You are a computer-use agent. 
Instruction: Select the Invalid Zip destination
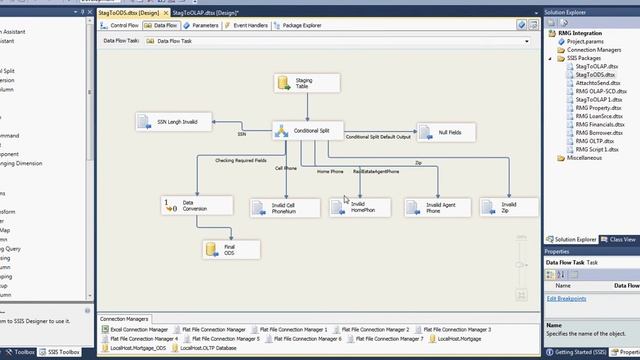[x=509, y=207]
